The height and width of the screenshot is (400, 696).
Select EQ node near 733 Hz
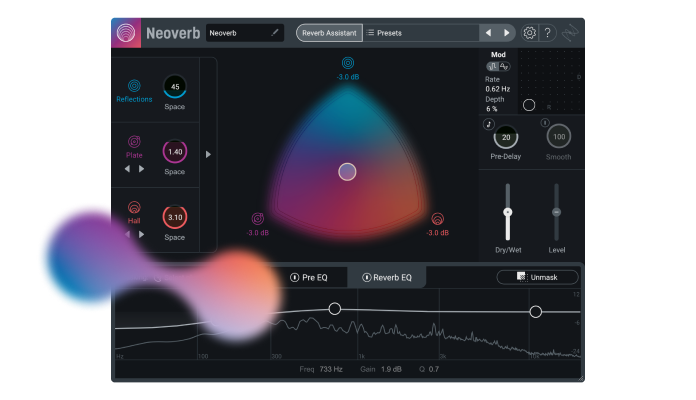[x=335, y=309]
